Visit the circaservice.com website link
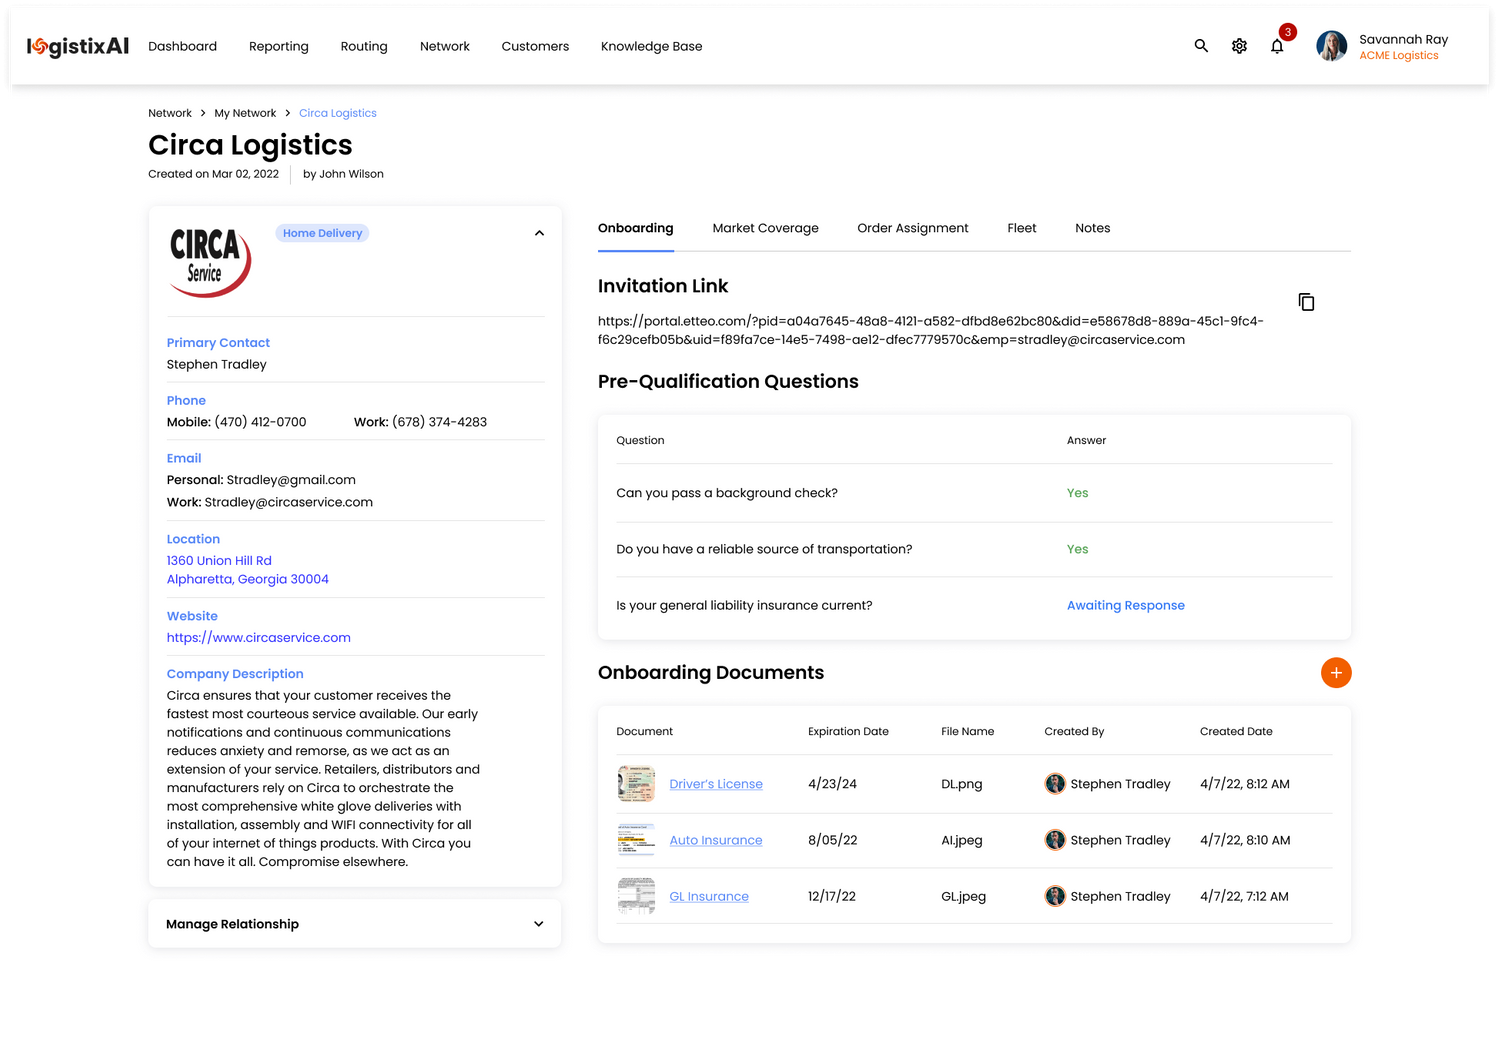The image size is (1500, 1056). click(258, 638)
